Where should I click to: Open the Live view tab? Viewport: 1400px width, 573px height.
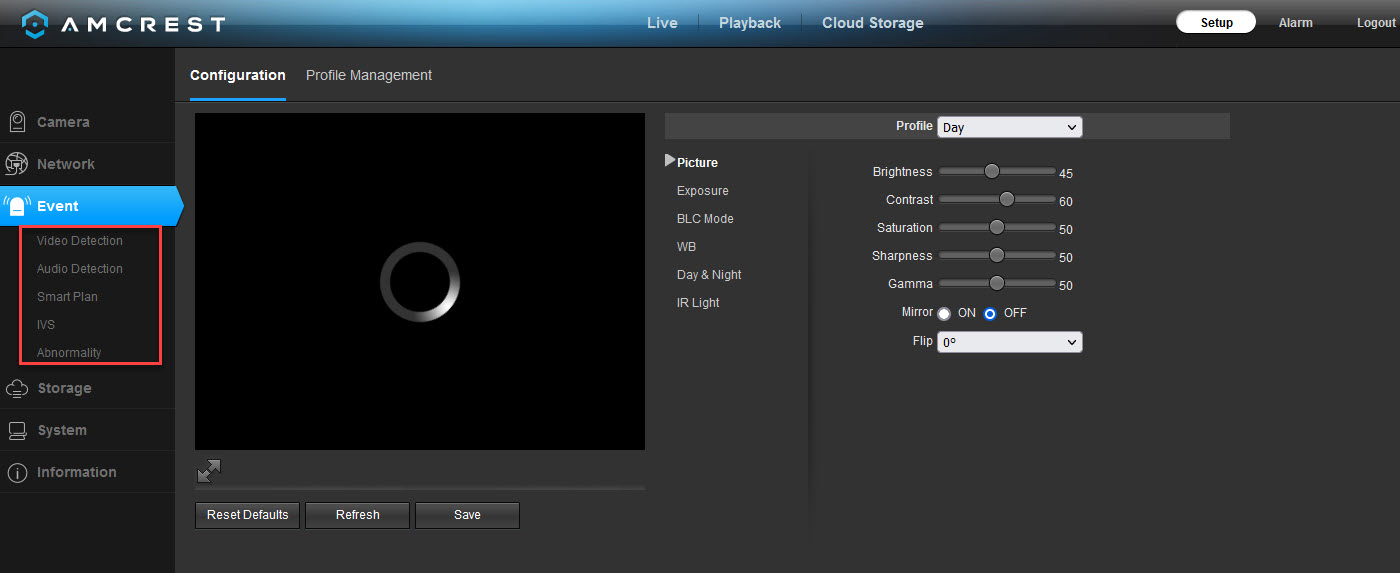[662, 23]
